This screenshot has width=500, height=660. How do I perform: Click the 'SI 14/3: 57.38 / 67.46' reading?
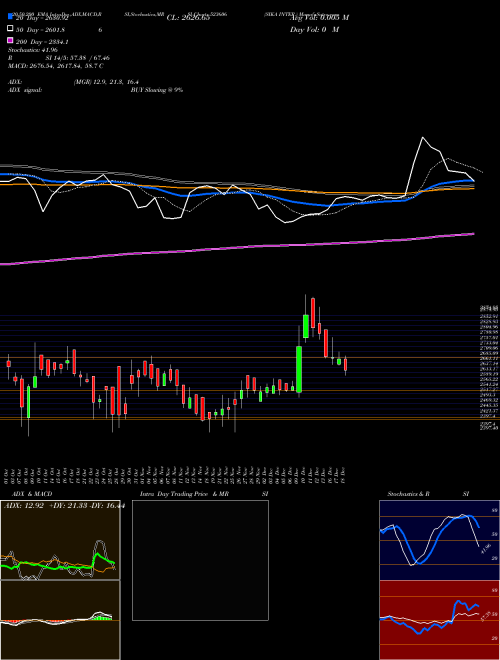click(x=78, y=58)
